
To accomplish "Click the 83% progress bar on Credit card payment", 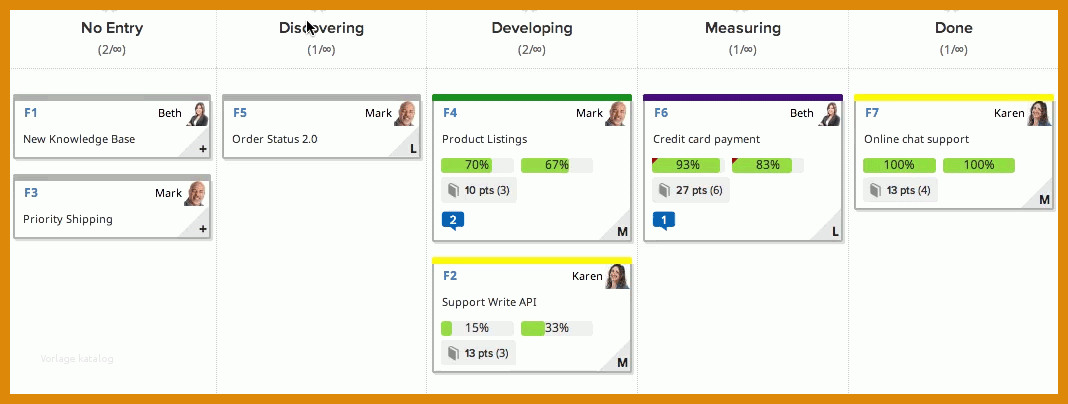I will pyautogui.click(x=768, y=165).
